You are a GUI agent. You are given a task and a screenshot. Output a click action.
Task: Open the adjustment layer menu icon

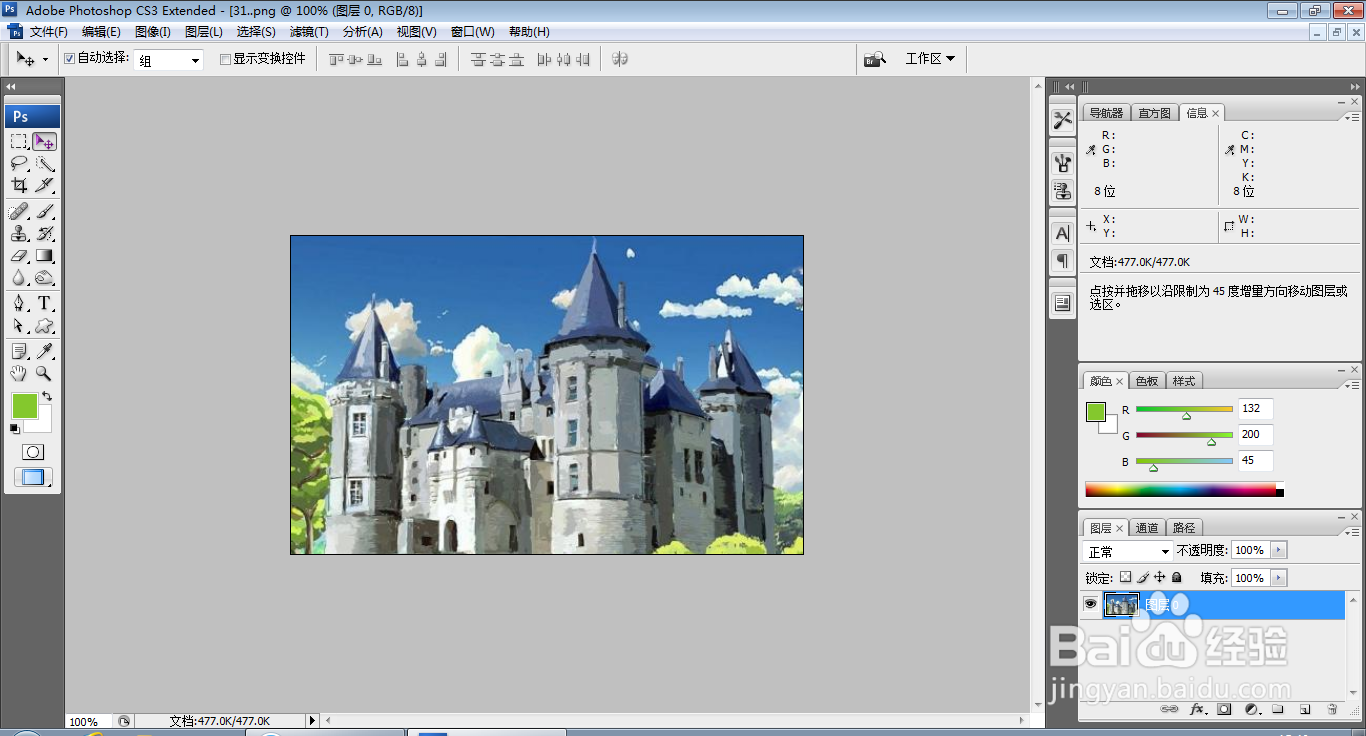pos(1251,709)
